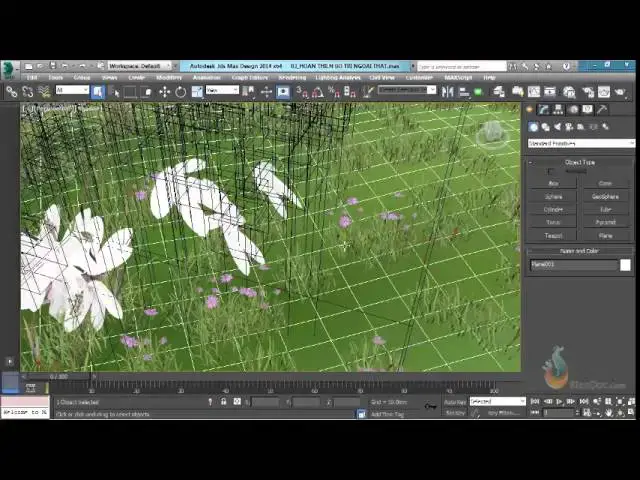
Task: Select Lights category in Create panel
Action: [557, 127]
